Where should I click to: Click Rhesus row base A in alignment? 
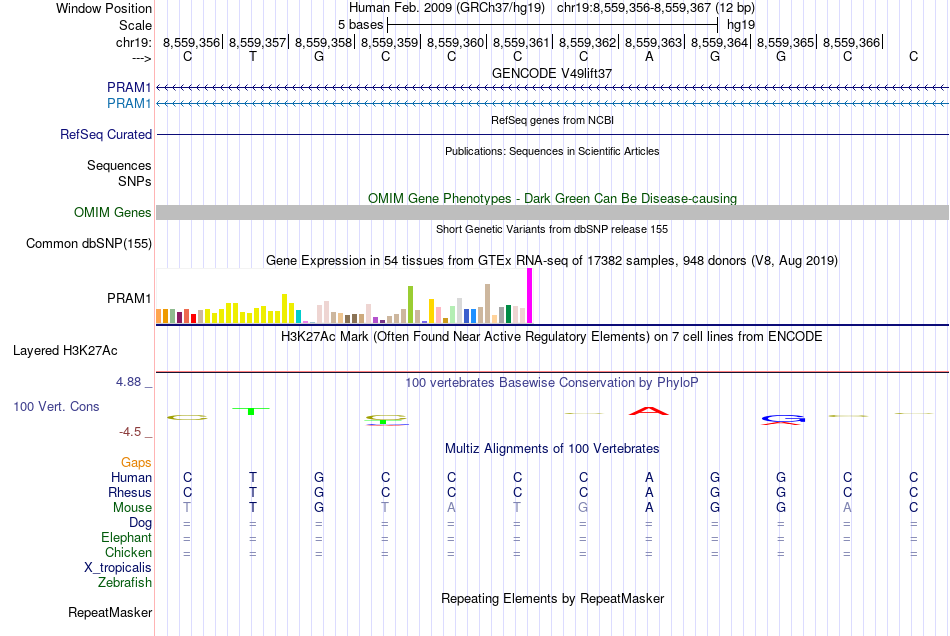(x=649, y=492)
